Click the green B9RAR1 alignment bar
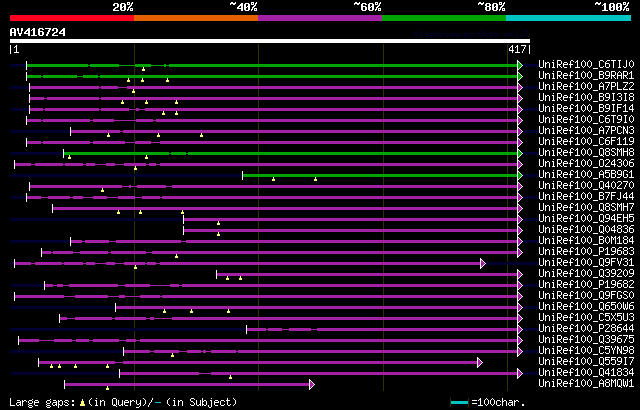Viewport: 640px width, 410px height. click(x=272, y=76)
